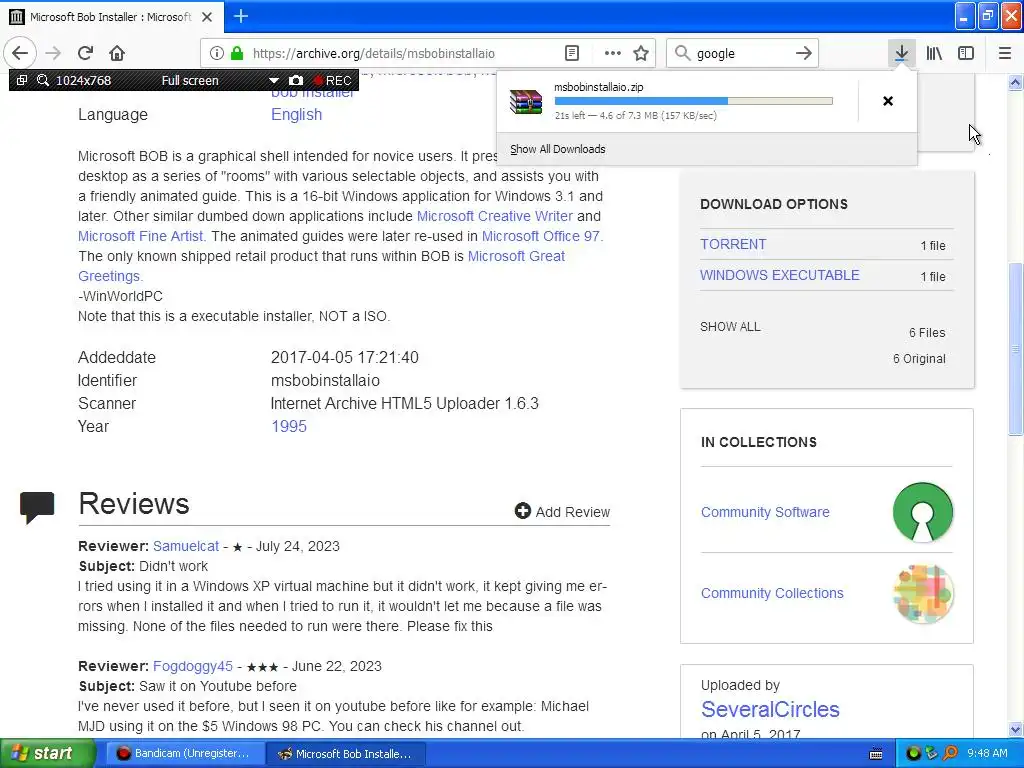Open a new browser tab

[241, 16]
